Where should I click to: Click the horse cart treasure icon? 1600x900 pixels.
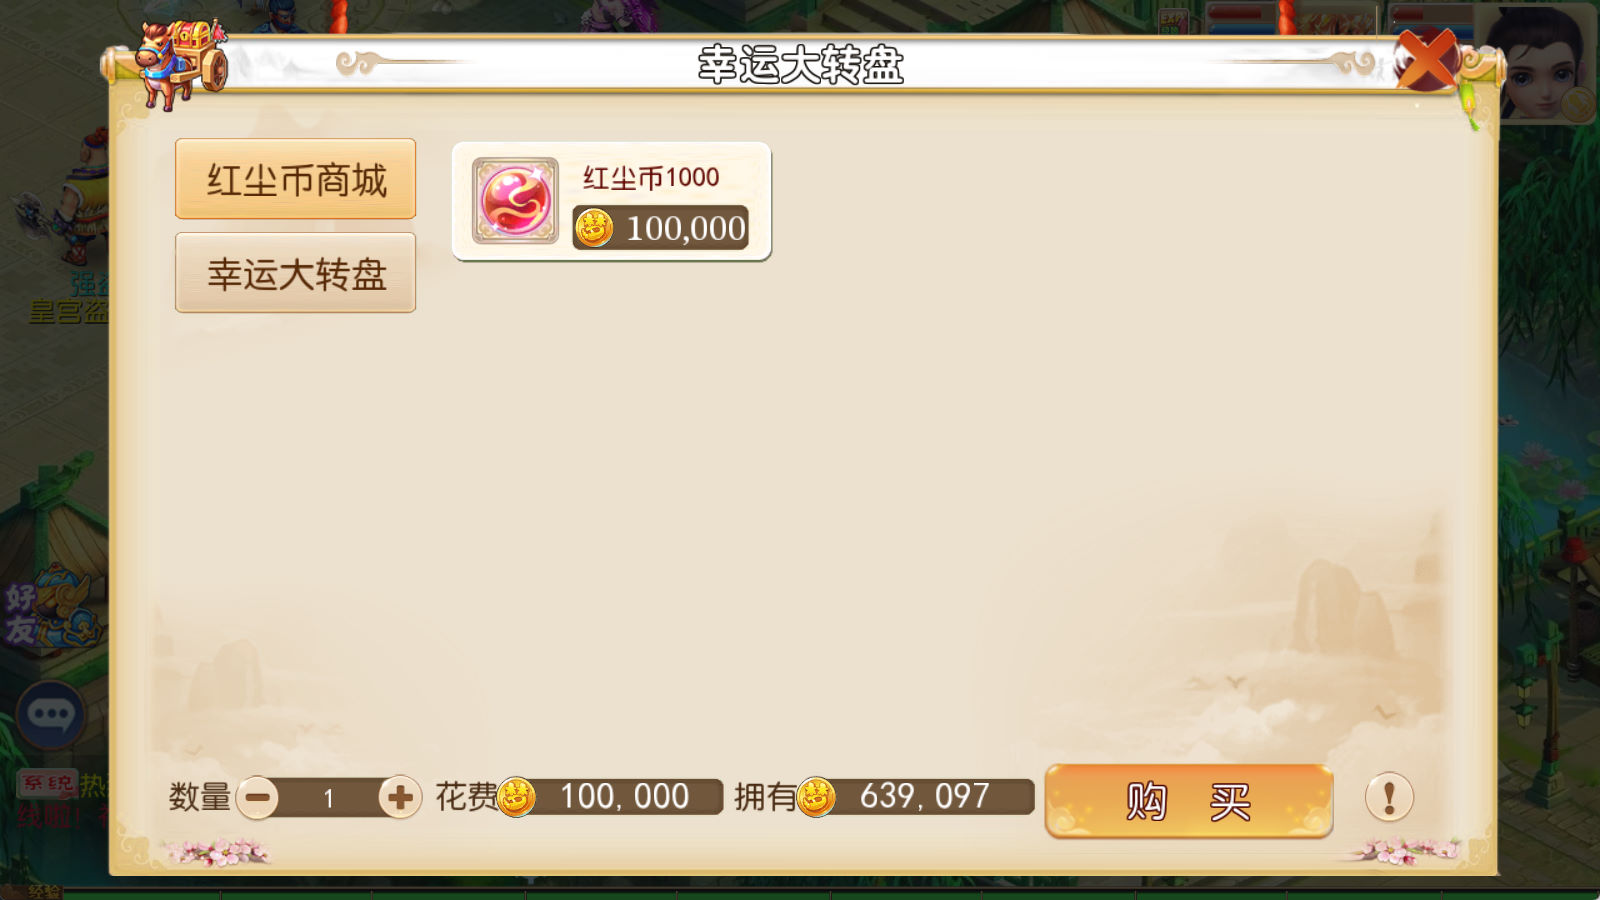click(x=182, y=62)
